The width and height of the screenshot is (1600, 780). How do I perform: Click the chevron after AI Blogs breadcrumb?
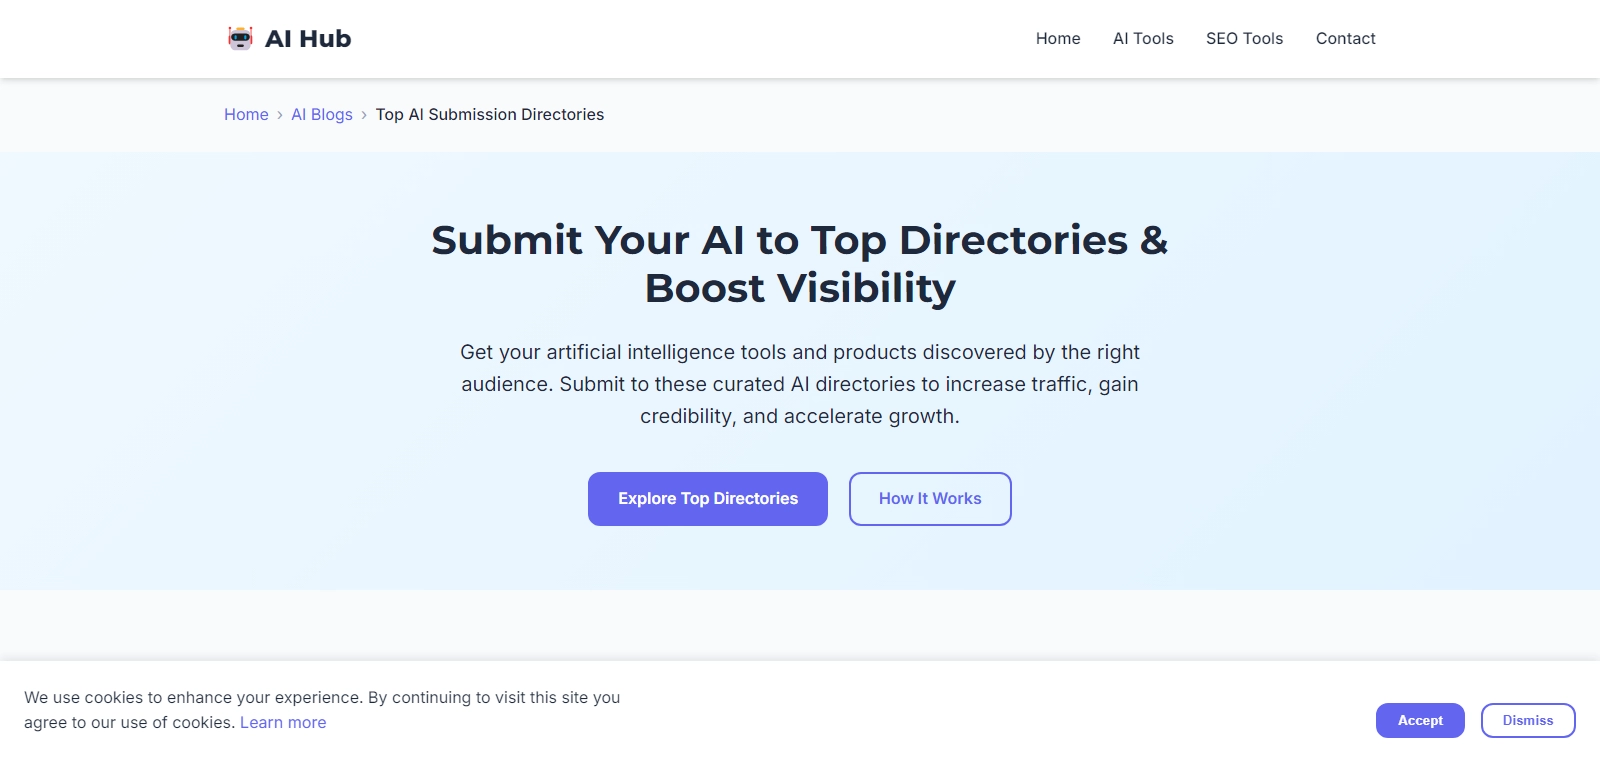[x=363, y=115]
